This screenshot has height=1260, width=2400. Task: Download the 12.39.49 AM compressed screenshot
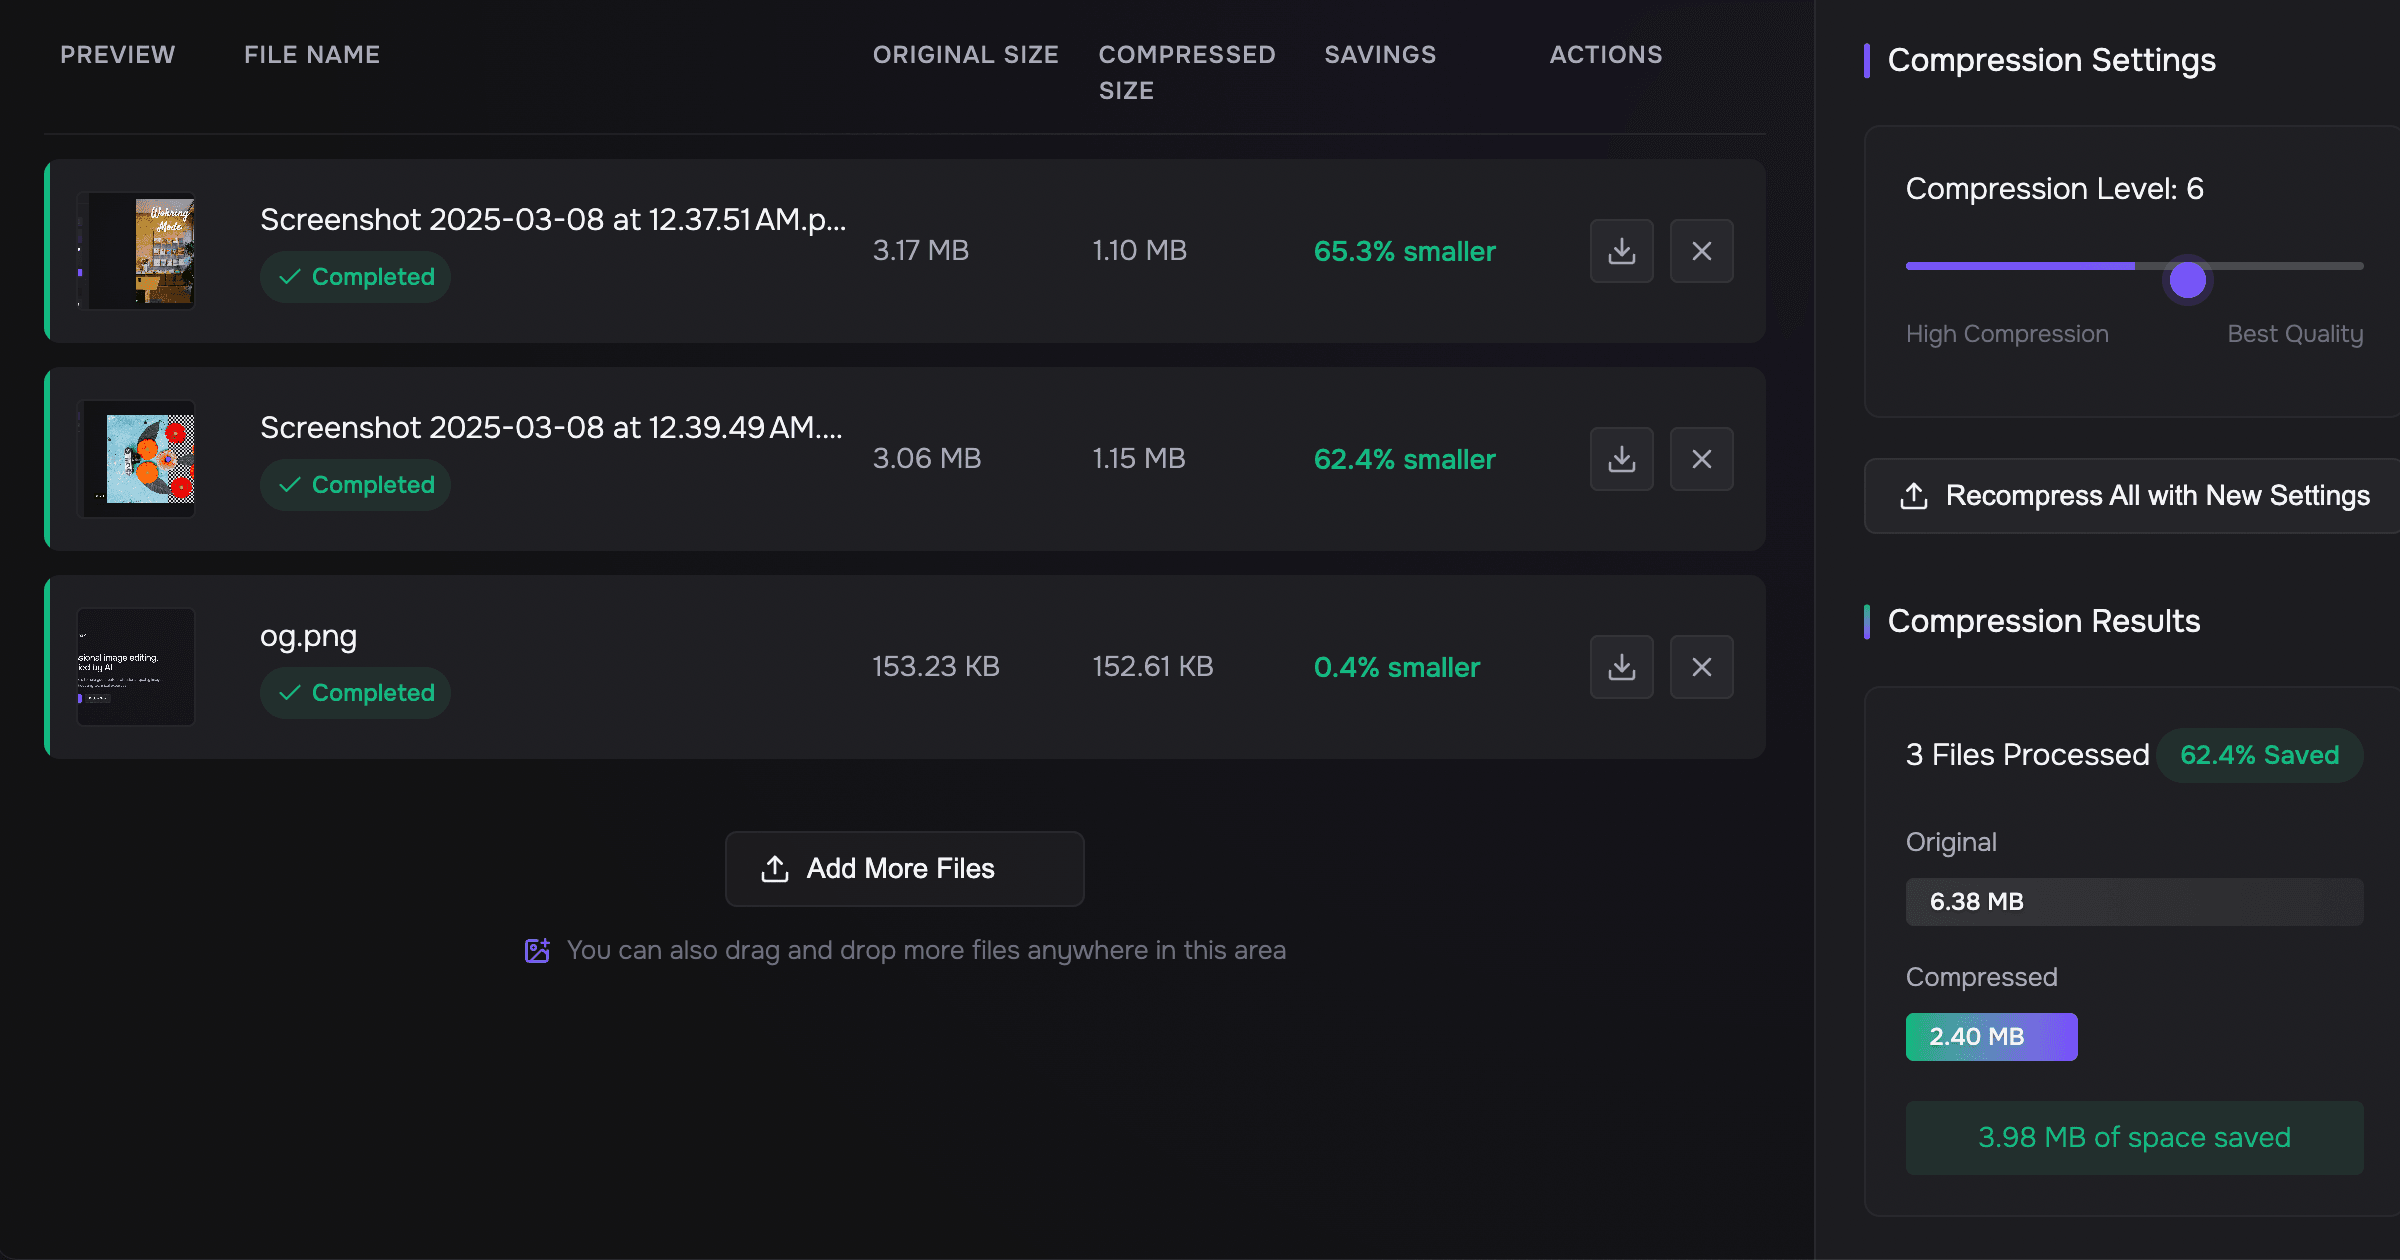click(1621, 459)
